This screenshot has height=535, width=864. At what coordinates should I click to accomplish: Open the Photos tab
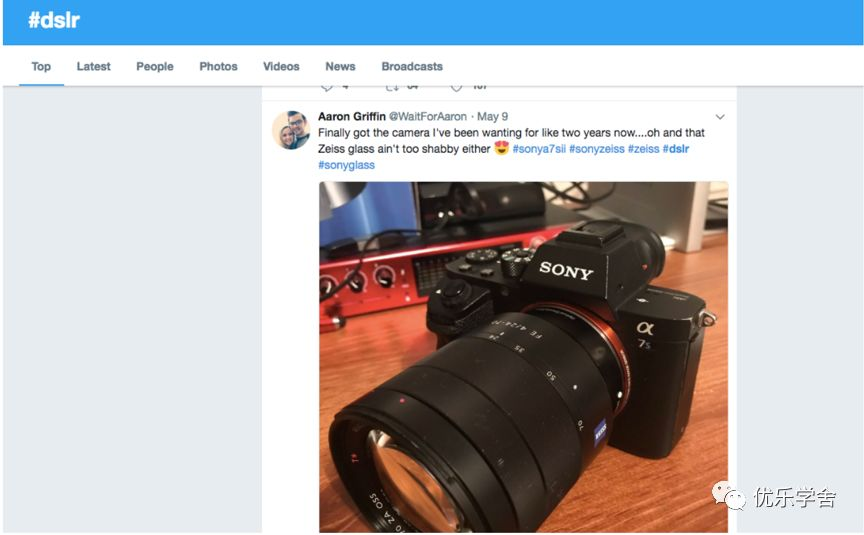(218, 66)
